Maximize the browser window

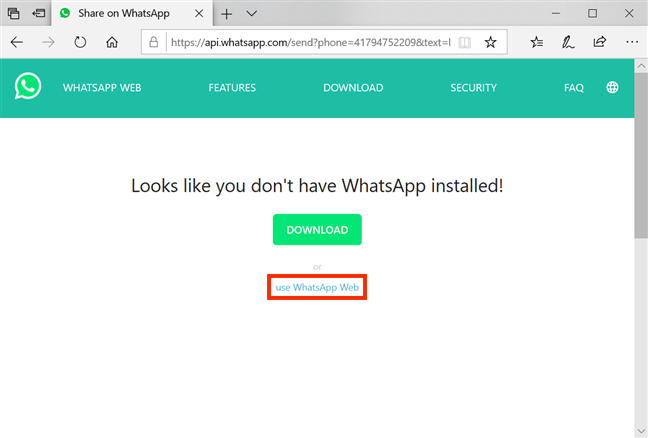592,13
